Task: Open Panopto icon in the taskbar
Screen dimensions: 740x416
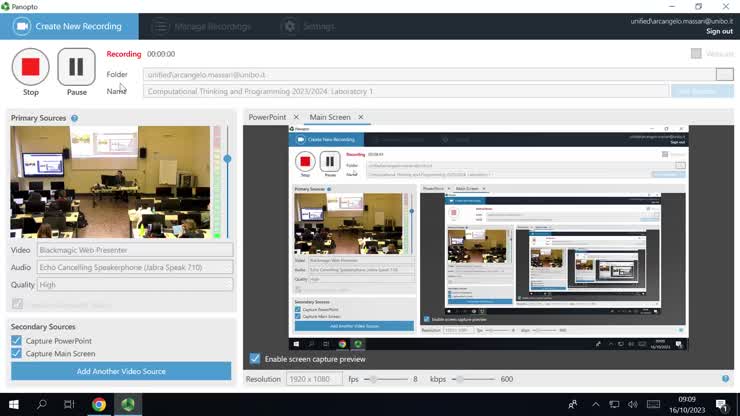Action: (x=128, y=405)
